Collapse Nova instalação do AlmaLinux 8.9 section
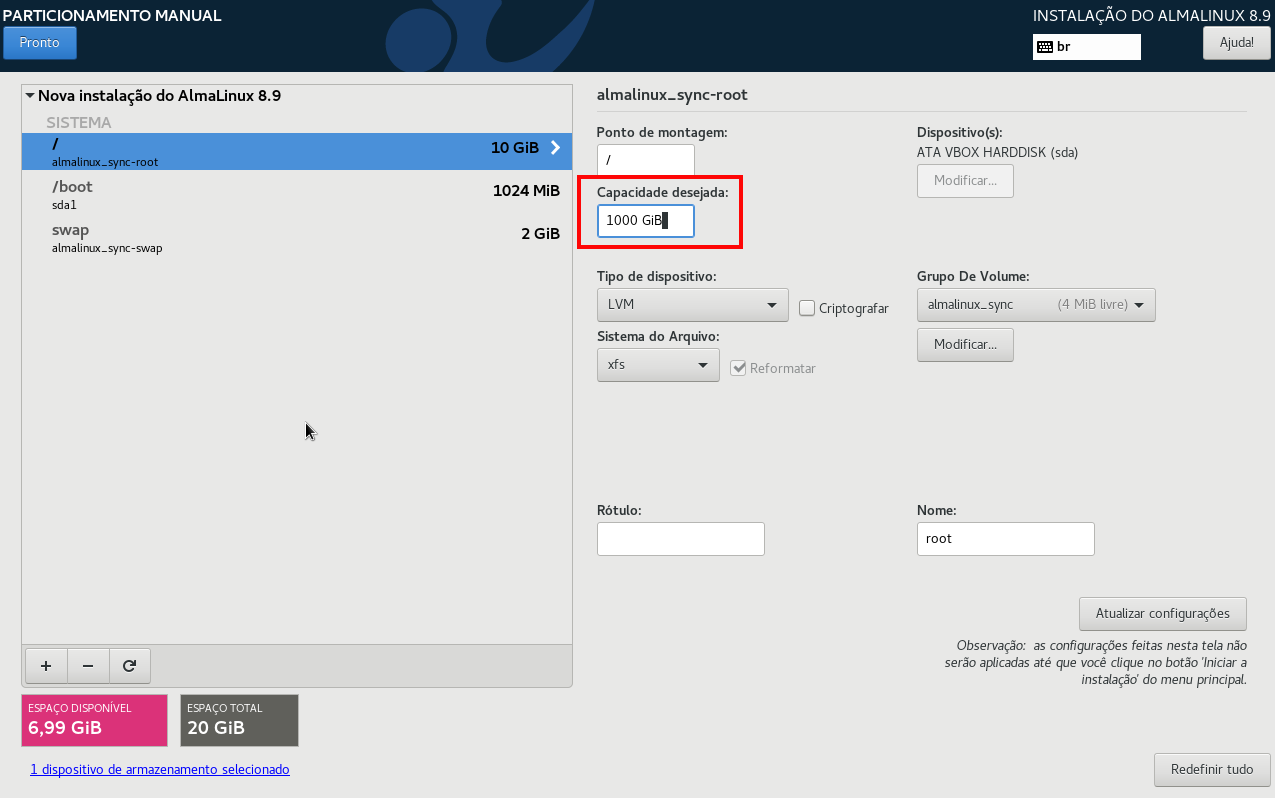 pos(30,96)
